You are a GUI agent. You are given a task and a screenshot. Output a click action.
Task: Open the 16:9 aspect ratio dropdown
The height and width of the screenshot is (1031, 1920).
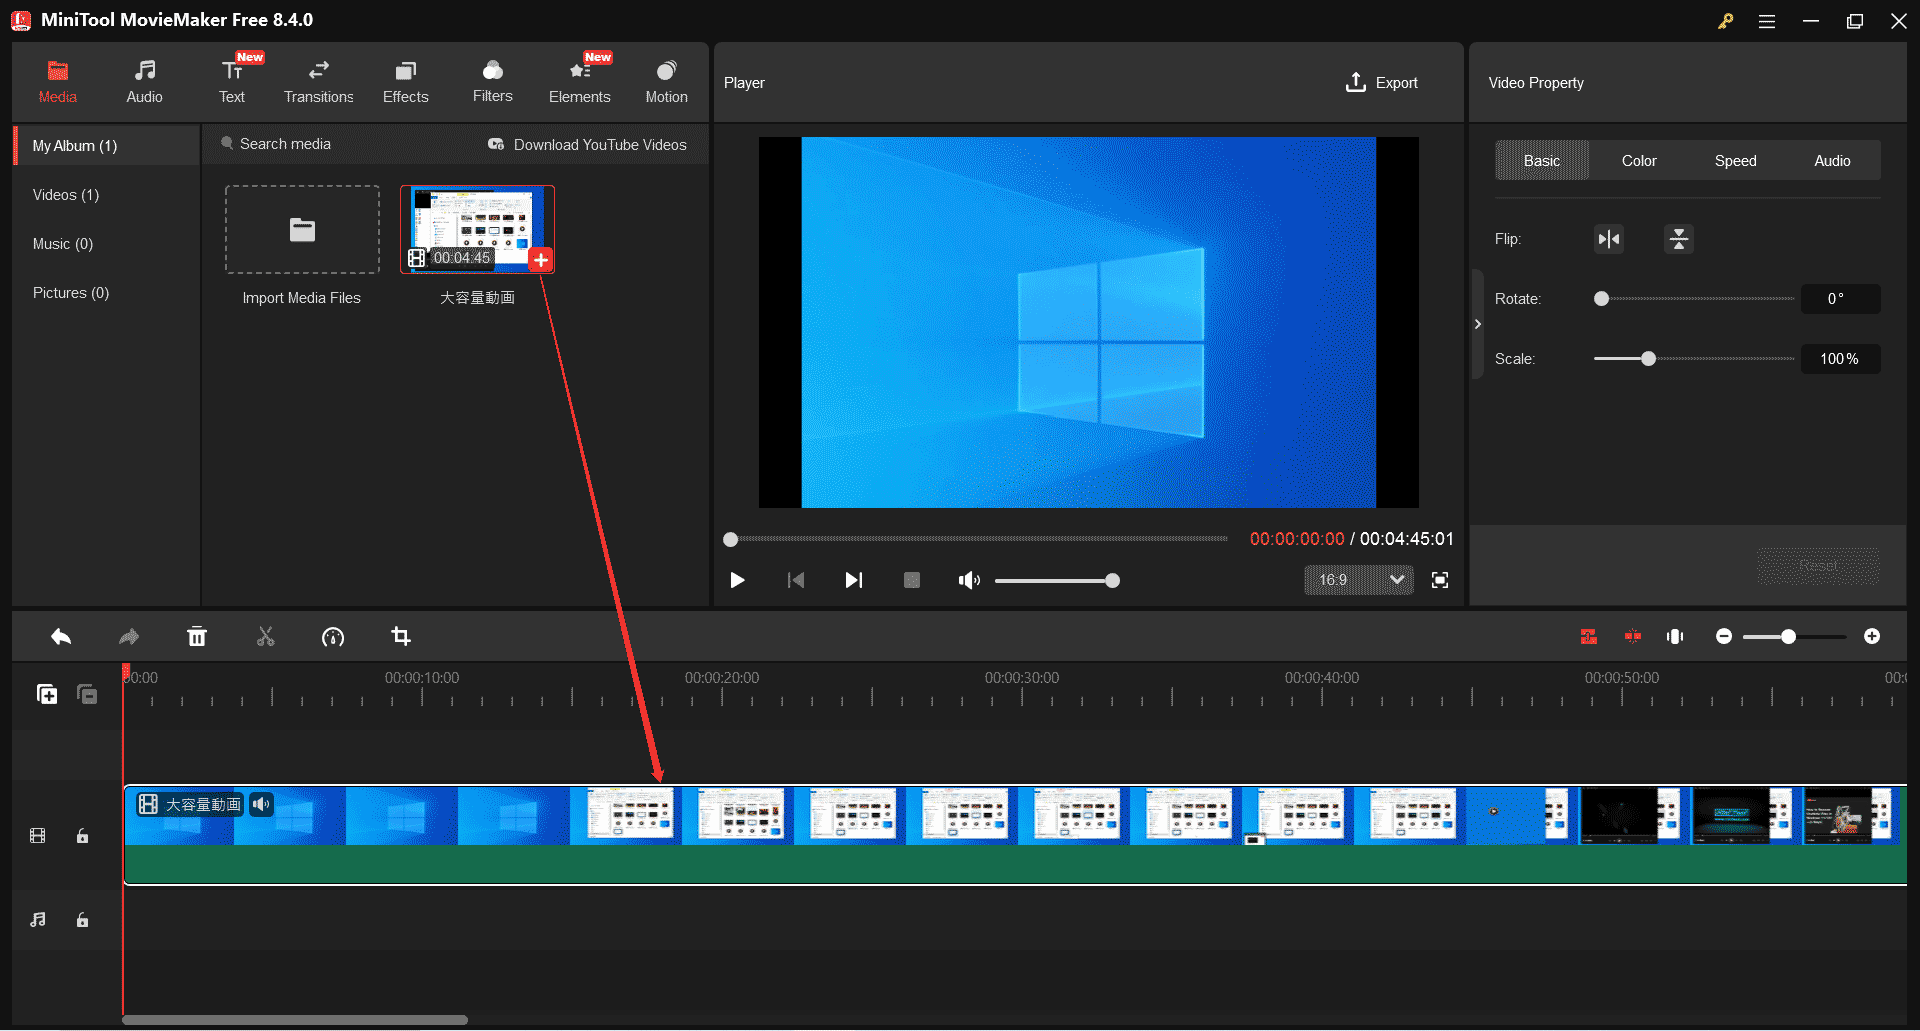[x=1358, y=580]
